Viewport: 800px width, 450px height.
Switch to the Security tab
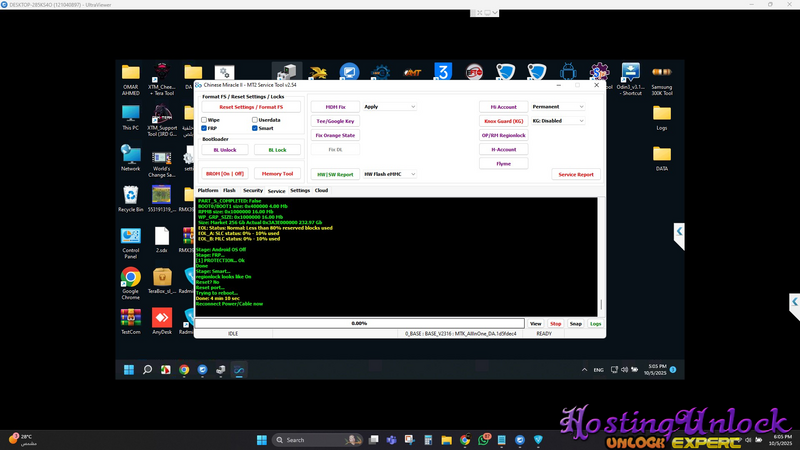point(252,190)
